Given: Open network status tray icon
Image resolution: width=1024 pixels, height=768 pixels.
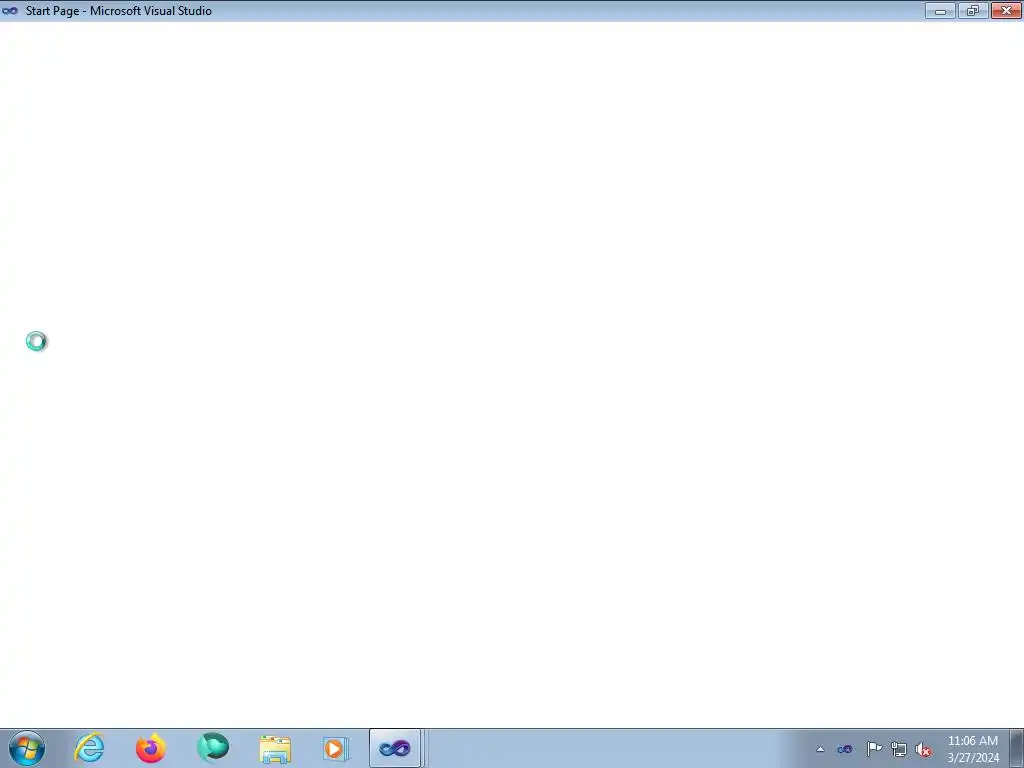Looking at the screenshot, I should tap(899, 750).
